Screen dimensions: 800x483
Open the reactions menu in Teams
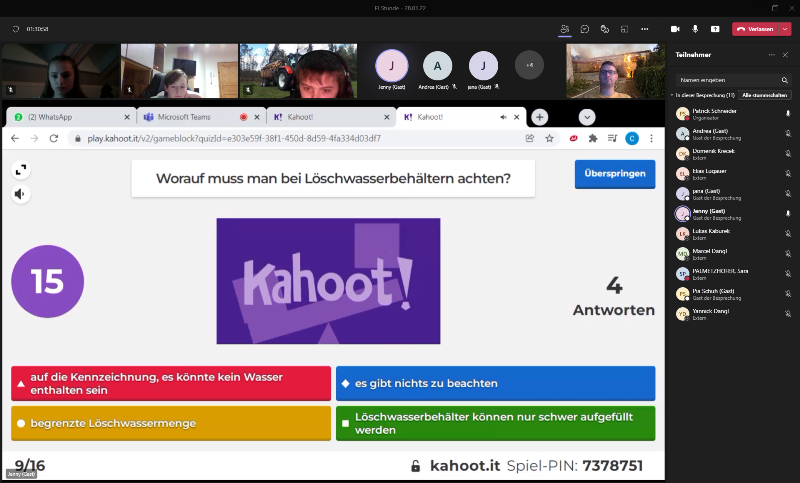605,29
